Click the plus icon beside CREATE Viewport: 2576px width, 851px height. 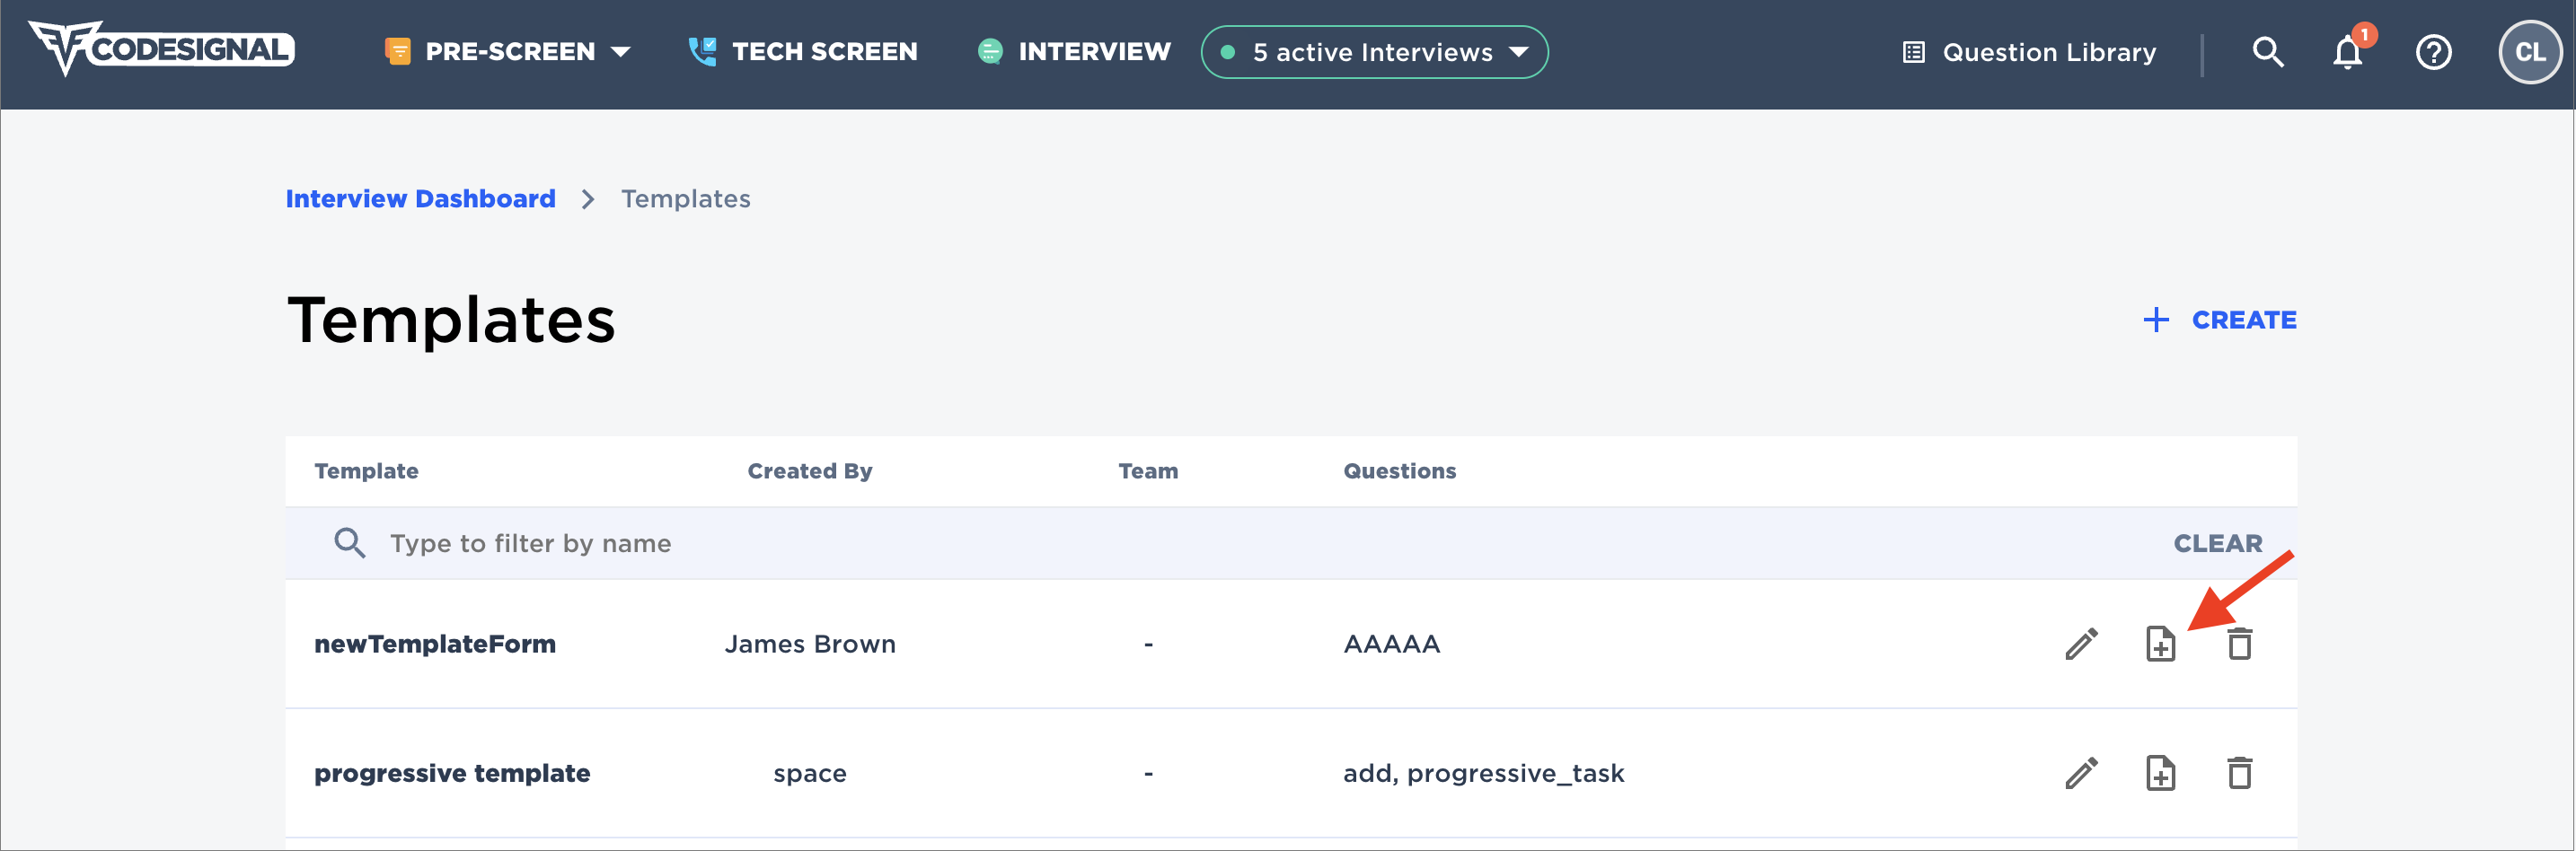tap(2156, 320)
